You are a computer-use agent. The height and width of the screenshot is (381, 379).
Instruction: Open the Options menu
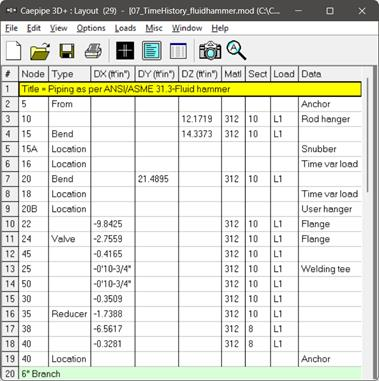point(91,28)
